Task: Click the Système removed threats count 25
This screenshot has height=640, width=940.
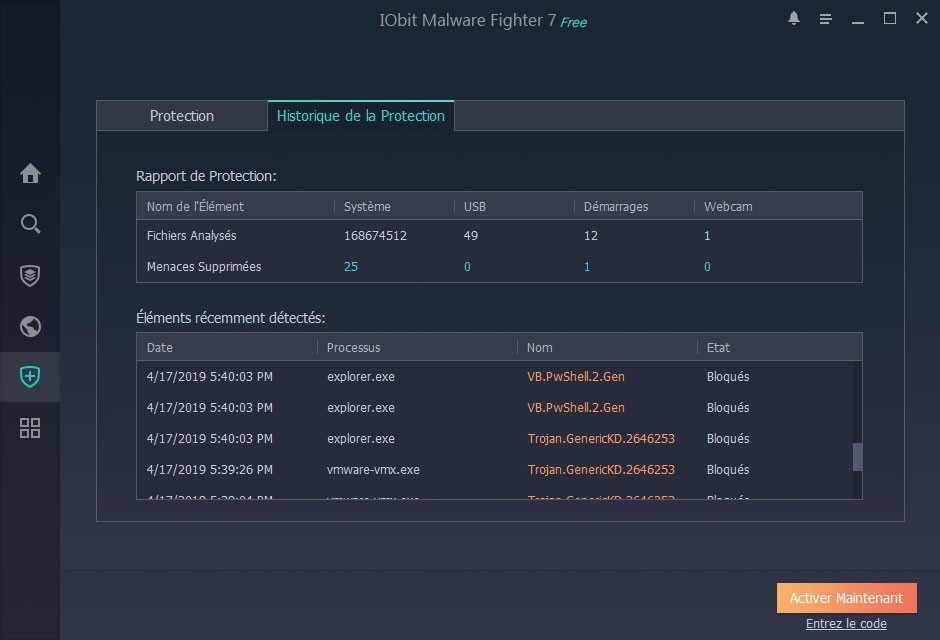Action: 351,267
